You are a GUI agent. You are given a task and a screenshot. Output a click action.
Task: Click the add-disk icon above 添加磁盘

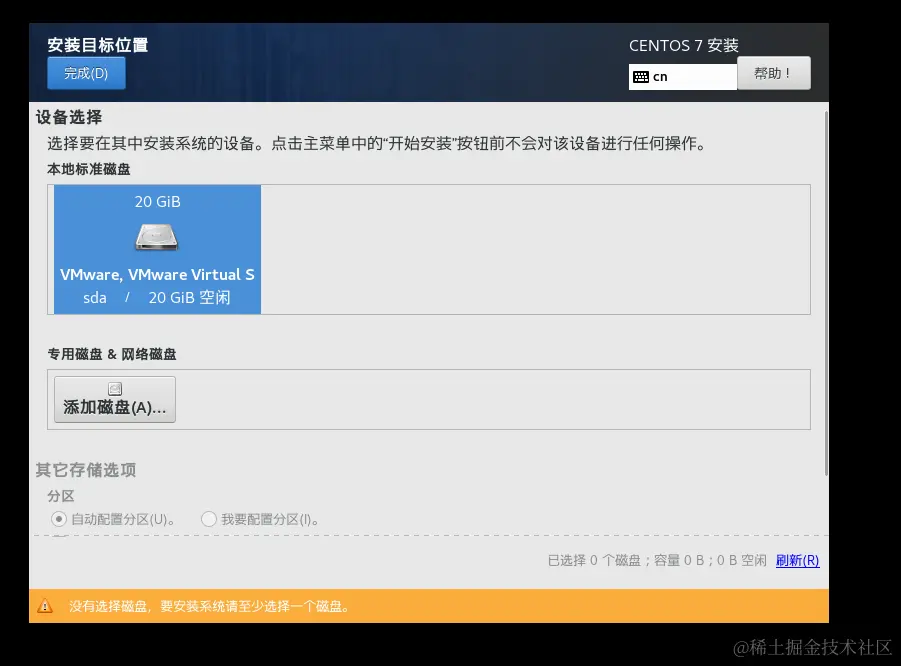[115, 389]
